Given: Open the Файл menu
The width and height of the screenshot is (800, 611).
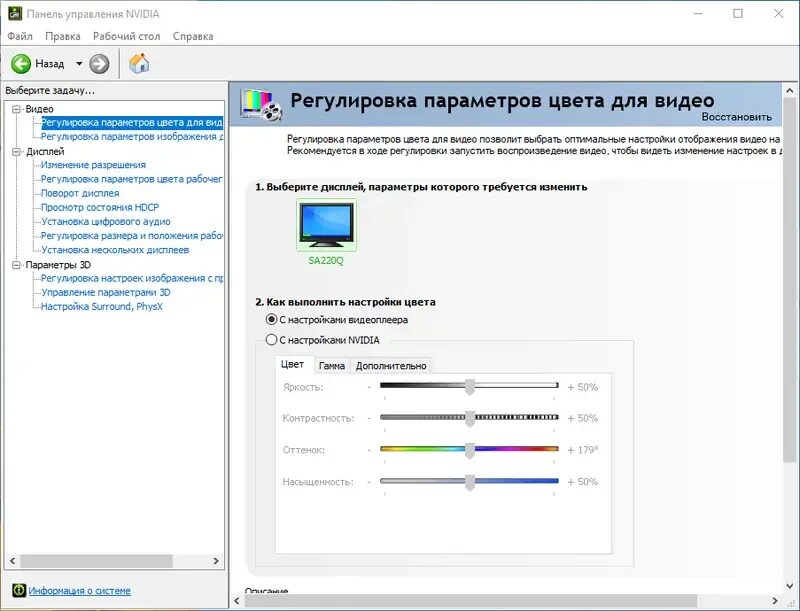Looking at the screenshot, I should pyautogui.click(x=20, y=36).
